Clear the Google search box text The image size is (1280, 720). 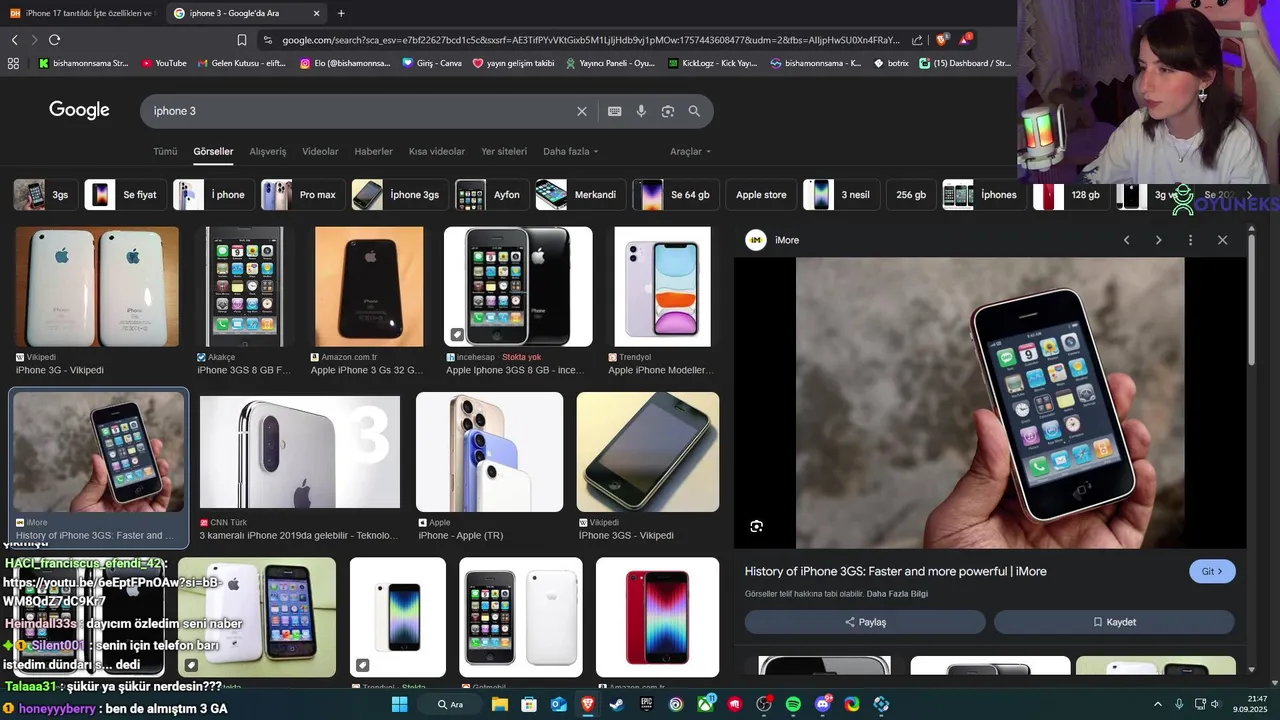coord(582,111)
